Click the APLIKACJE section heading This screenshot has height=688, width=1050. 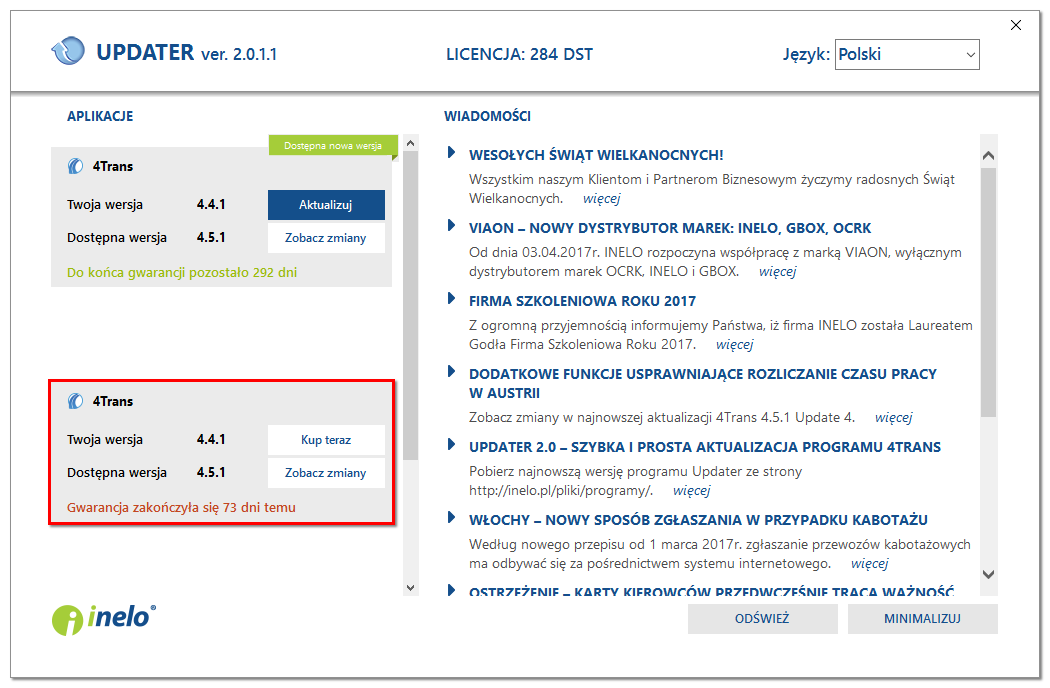100,117
